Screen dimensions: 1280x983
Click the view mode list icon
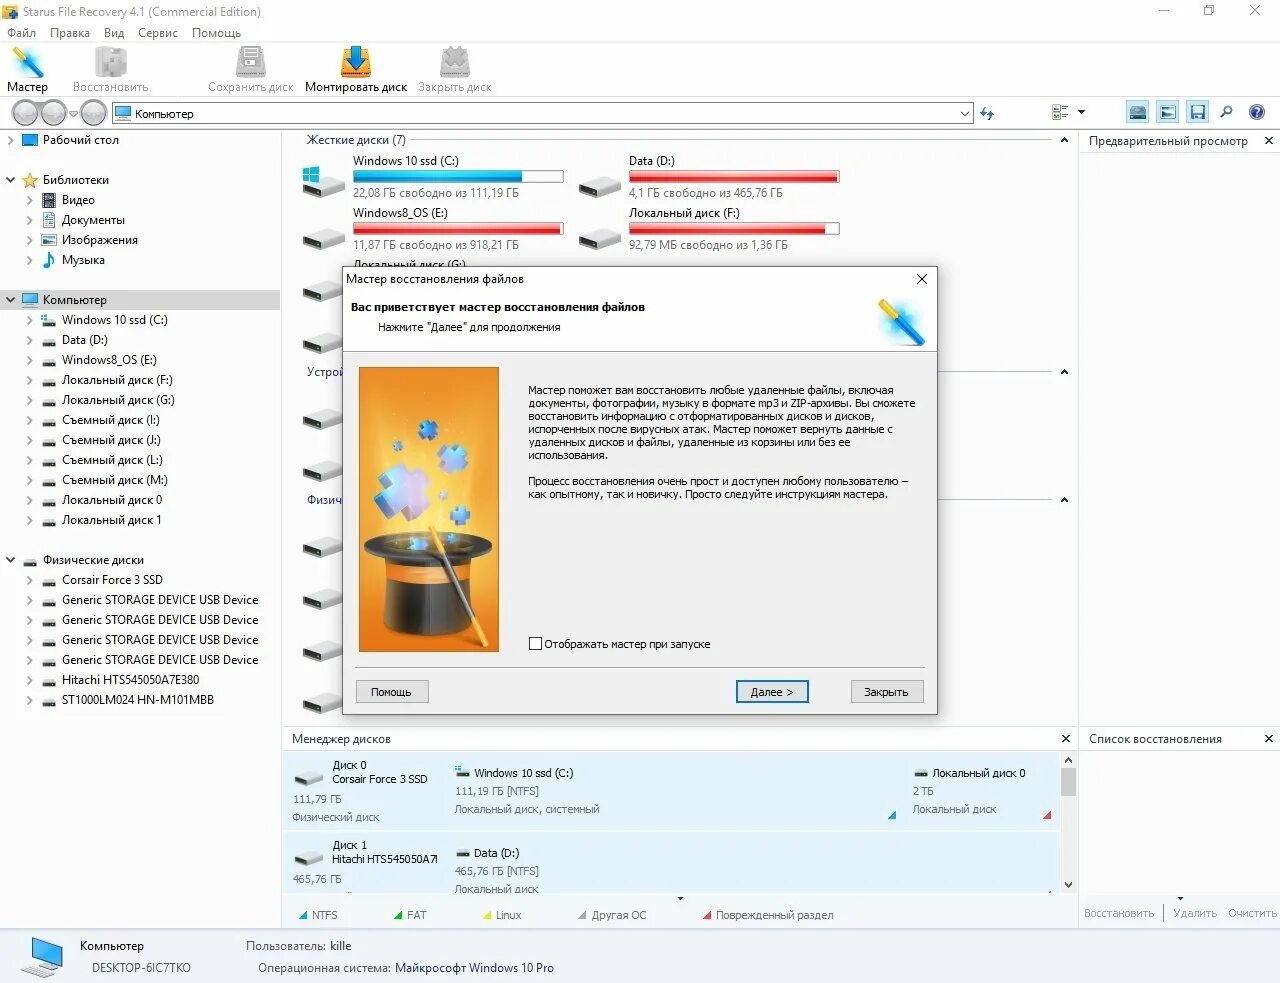[x=1061, y=113]
